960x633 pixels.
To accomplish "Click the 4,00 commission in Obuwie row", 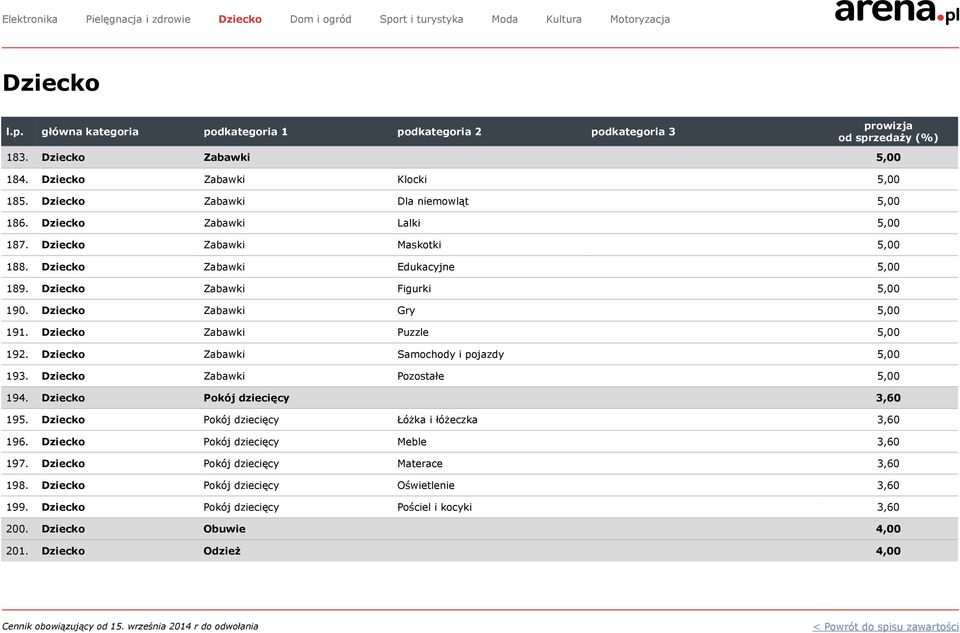I will 888,529.
